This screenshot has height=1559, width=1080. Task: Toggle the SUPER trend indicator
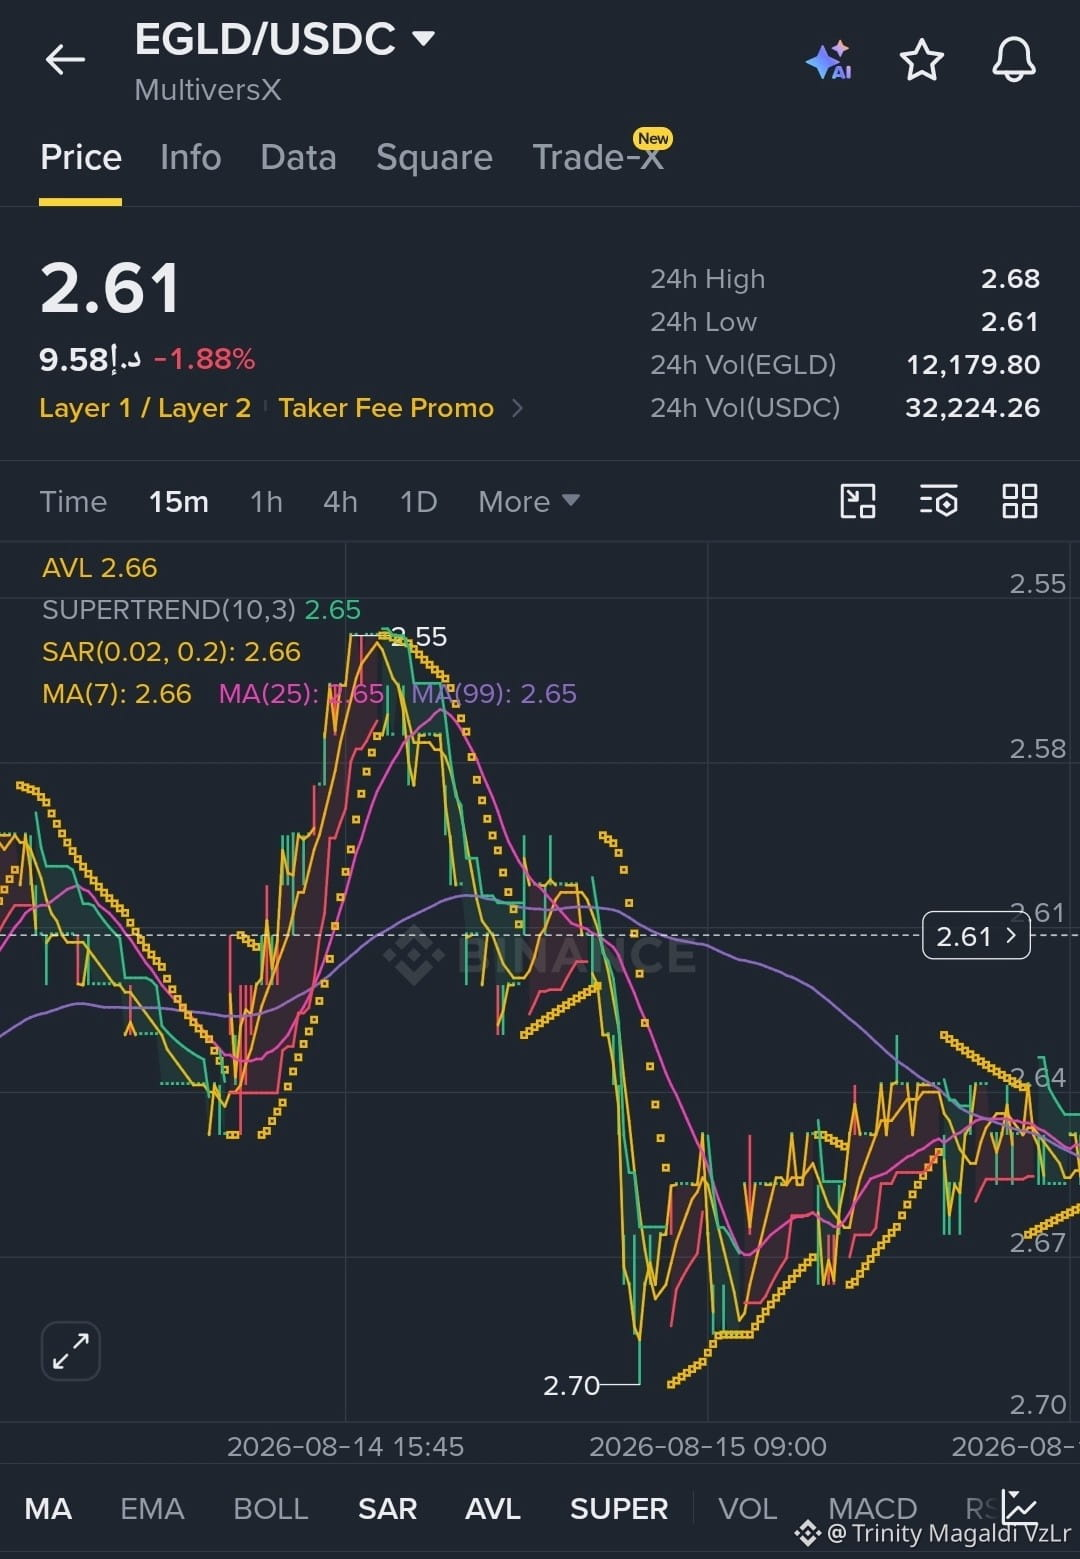(619, 1508)
